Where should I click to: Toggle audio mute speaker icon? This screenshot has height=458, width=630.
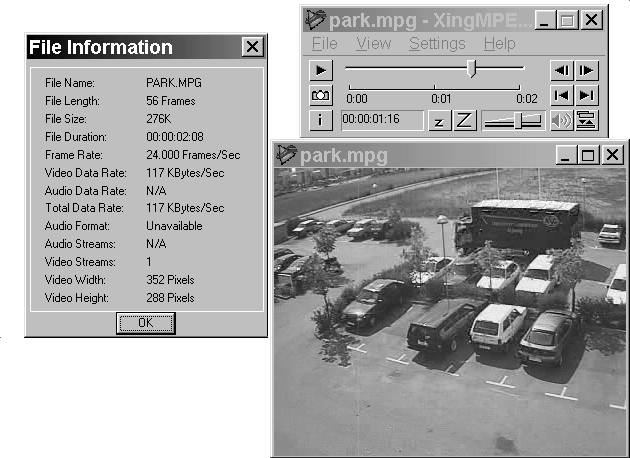562,121
